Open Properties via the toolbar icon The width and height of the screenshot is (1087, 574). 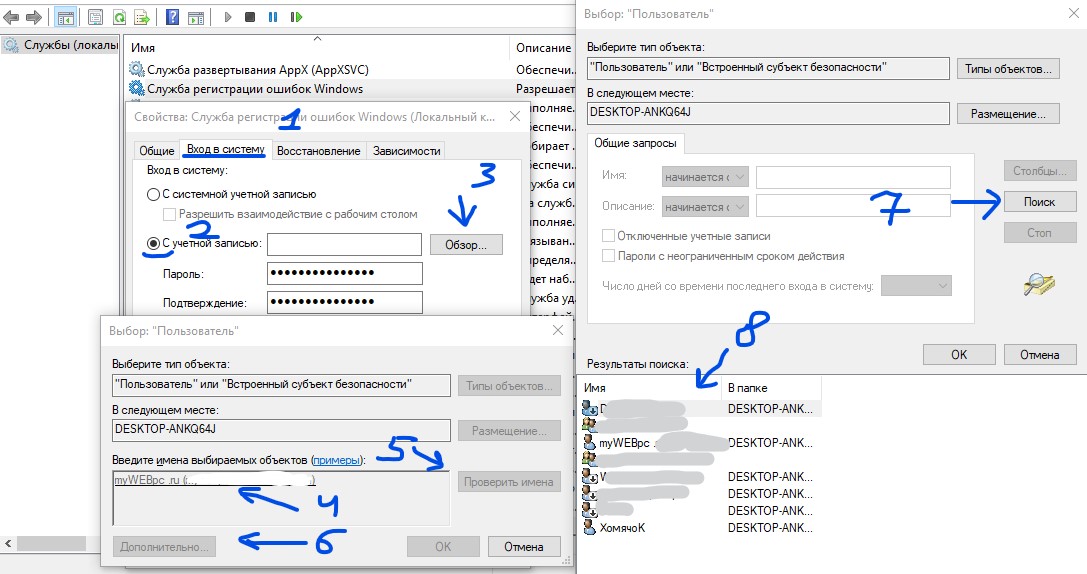[96, 17]
